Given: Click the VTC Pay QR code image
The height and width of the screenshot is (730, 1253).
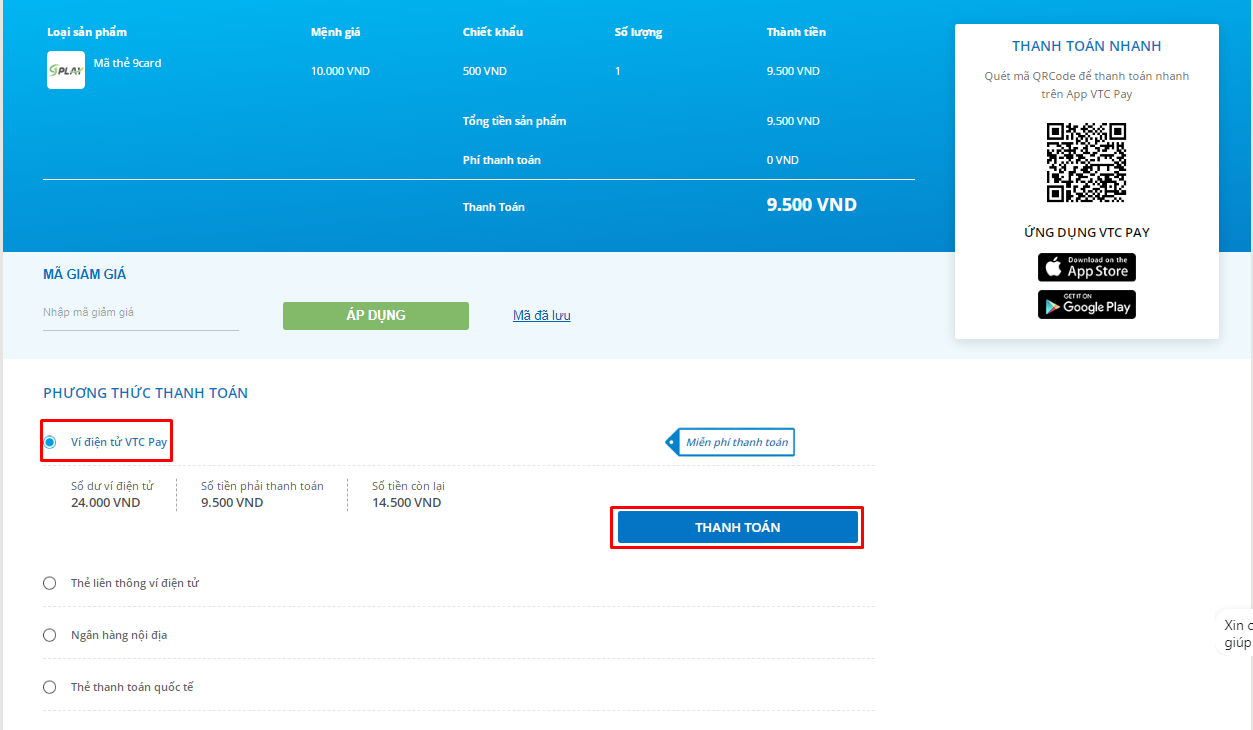Looking at the screenshot, I should pos(1086,163).
